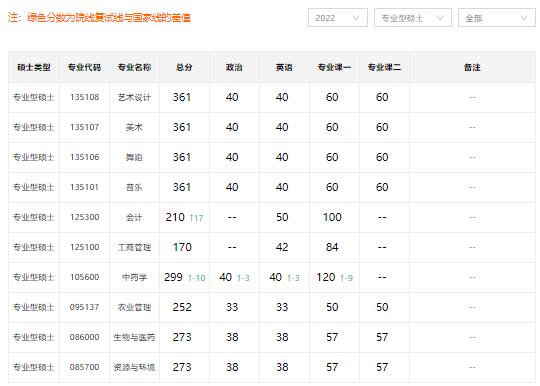Select major code 135108
Image resolution: width=540 pixels, height=386 pixels.
[84, 97]
